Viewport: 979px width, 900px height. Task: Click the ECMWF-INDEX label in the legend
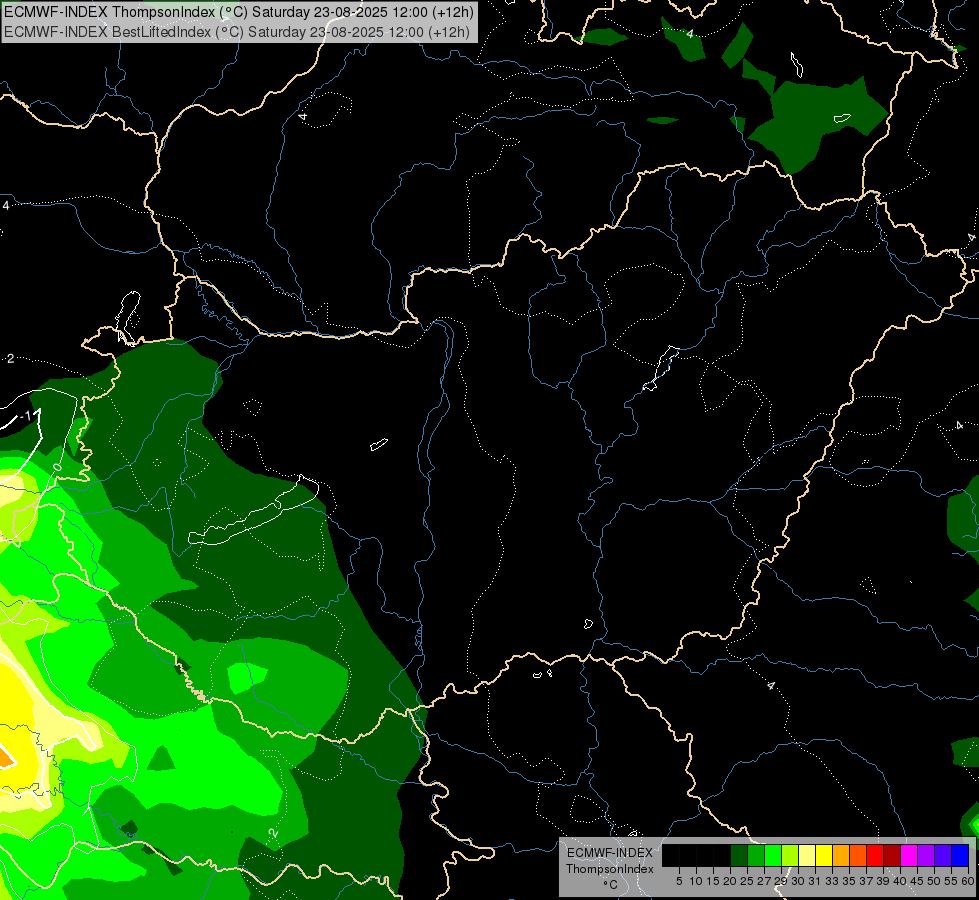tap(610, 853)
